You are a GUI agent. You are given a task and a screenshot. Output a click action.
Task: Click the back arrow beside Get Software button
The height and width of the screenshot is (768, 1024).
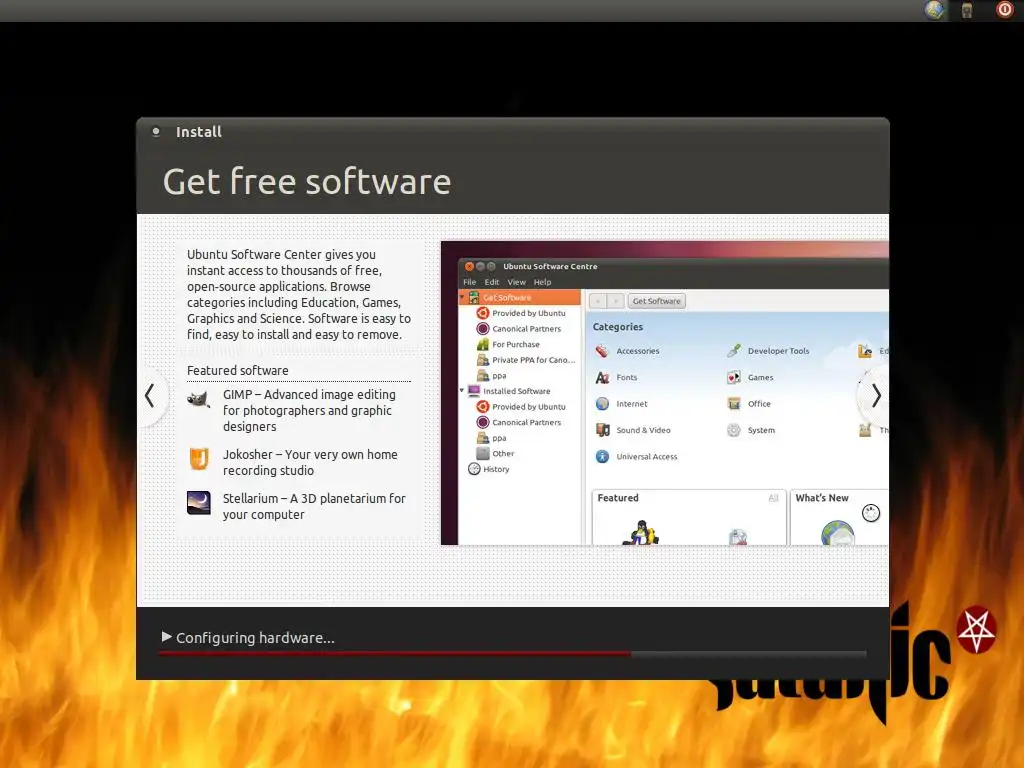click(598, 301)
